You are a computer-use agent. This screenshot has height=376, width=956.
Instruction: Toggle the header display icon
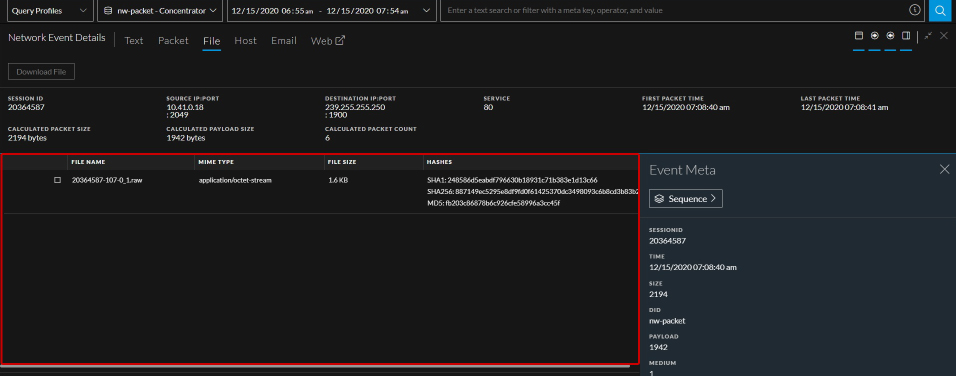[858, 36]
